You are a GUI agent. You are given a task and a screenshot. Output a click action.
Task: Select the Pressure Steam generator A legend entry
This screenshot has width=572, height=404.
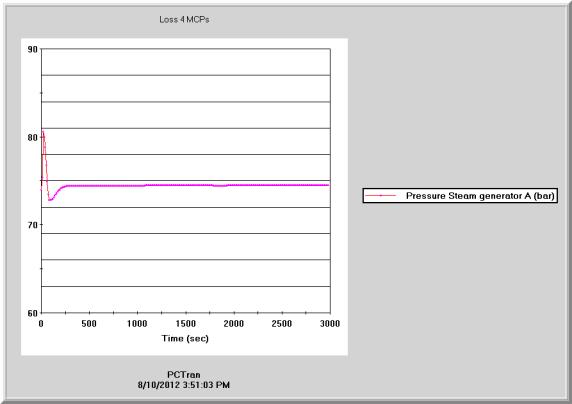460,196
